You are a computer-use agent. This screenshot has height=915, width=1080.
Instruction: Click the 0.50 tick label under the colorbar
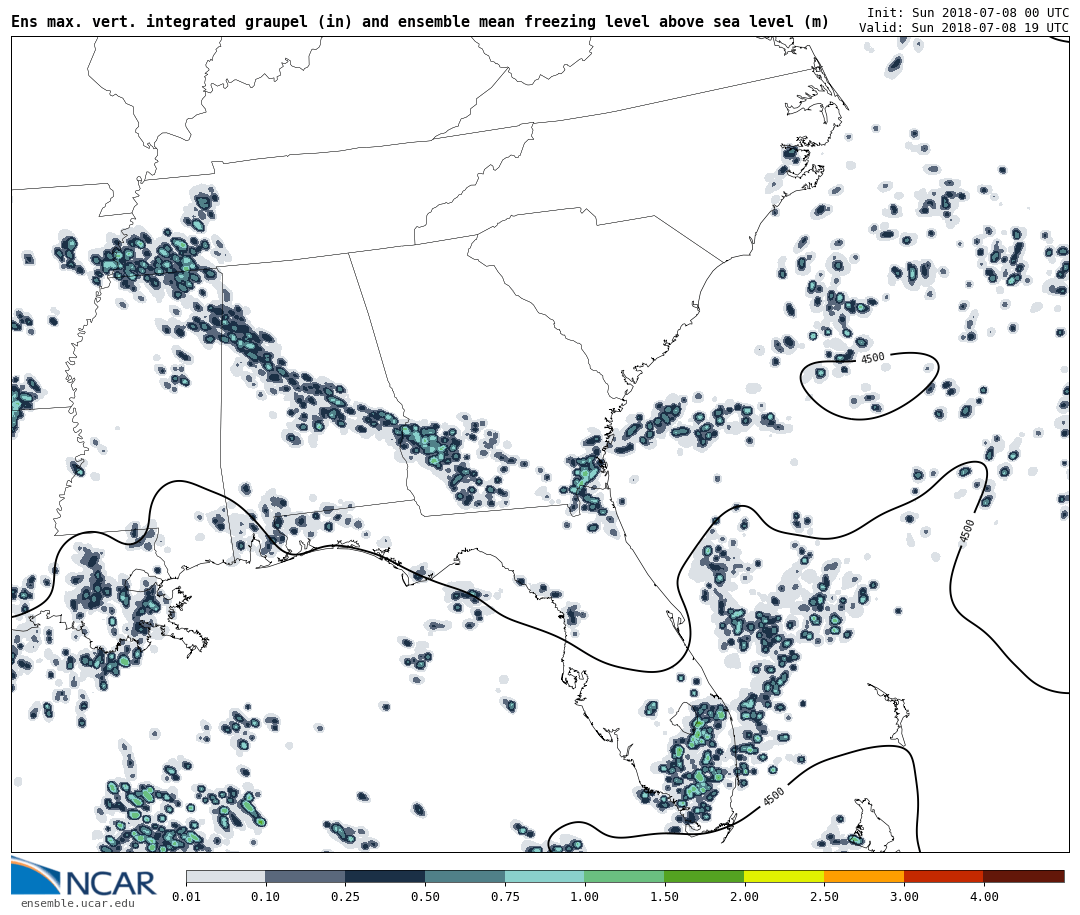(x=425, y=897)
